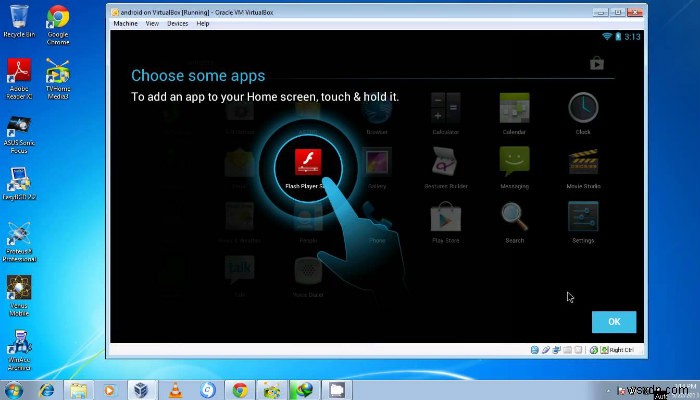Screen dimensions: 700x400
Task: Open the Devices menu in VirtualBox
Action: pyautogui.click(x=178, y=24)
